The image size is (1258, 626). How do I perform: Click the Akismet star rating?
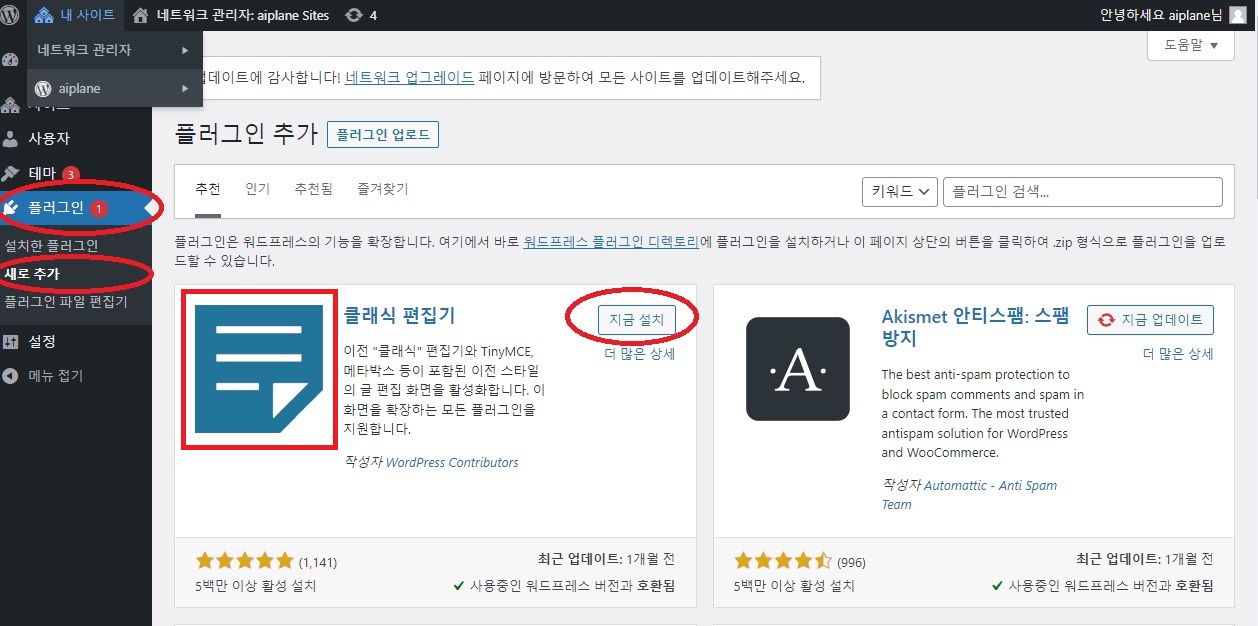click(783, 560)
